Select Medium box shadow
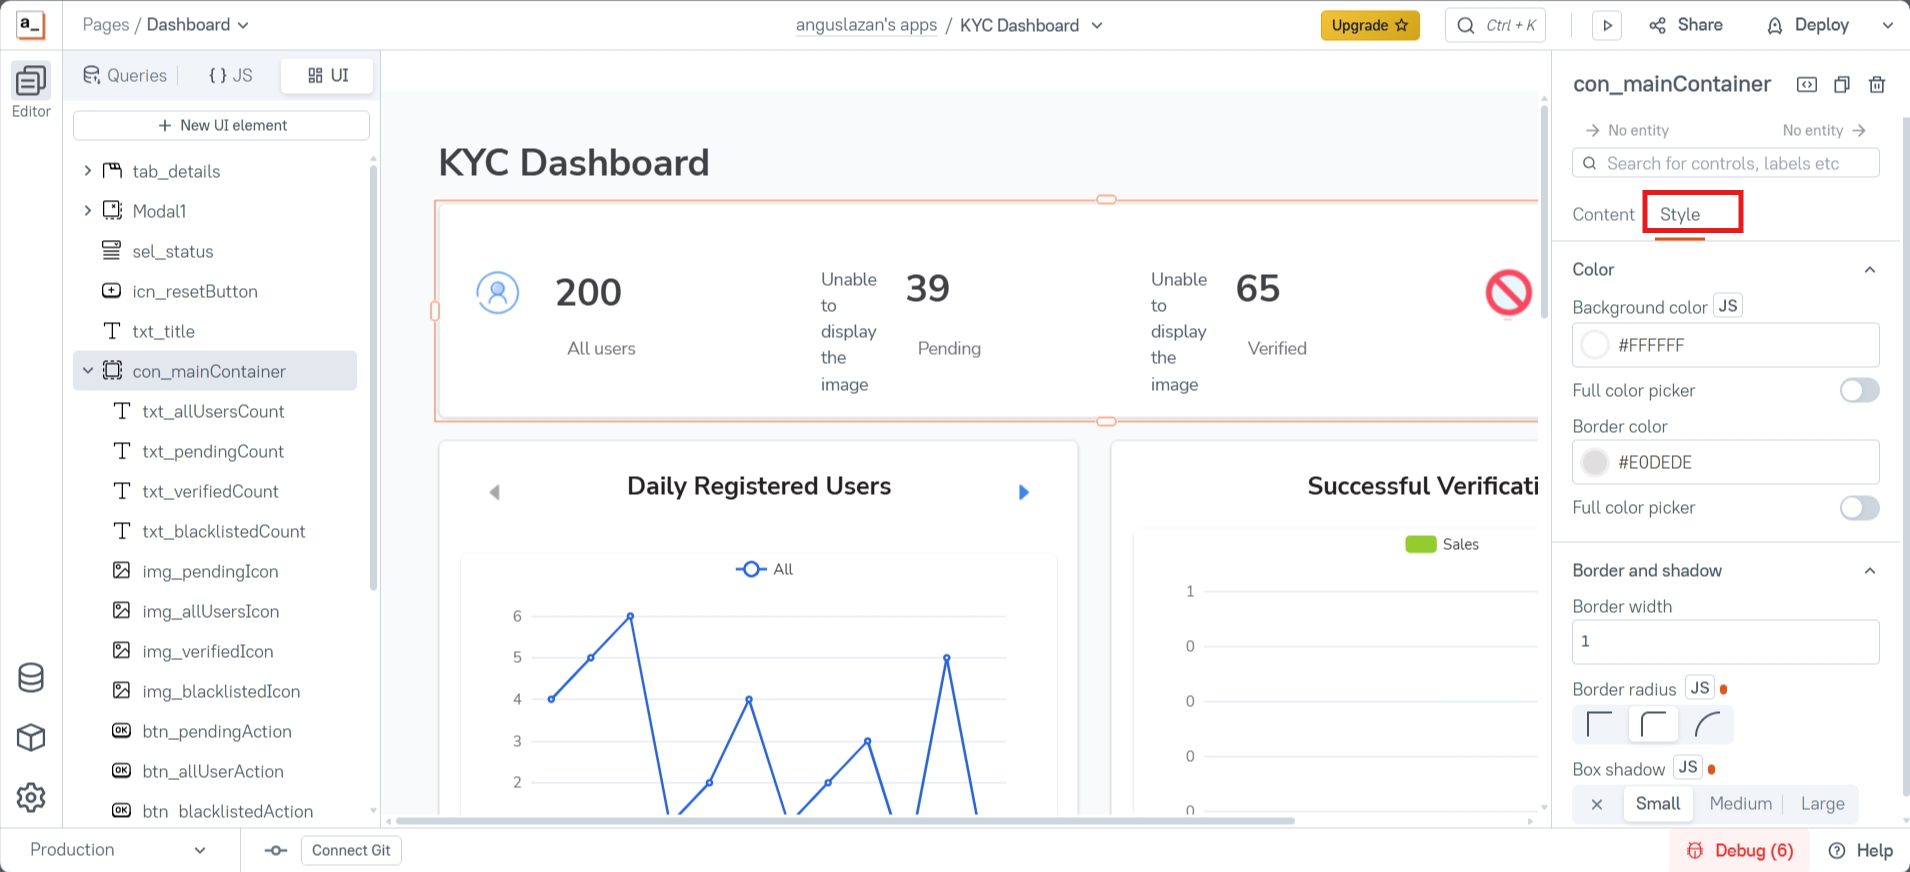The image size is (1910, 872). pos(1740,804)
